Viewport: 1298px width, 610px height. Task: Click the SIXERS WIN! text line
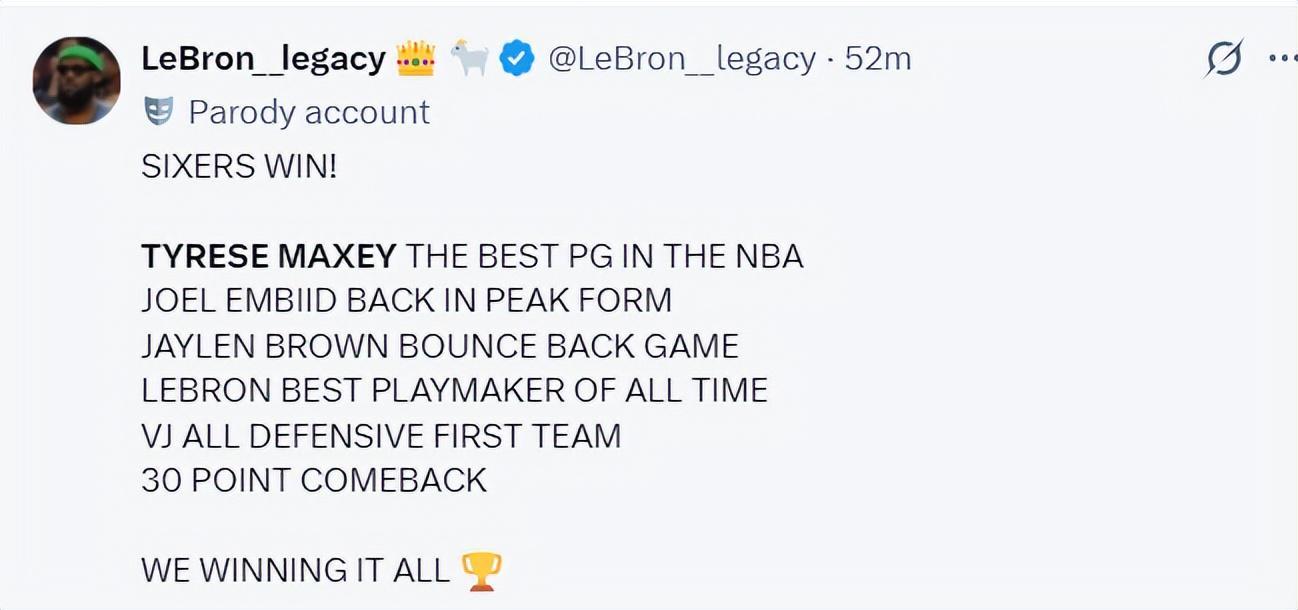(x=239, y=167)
